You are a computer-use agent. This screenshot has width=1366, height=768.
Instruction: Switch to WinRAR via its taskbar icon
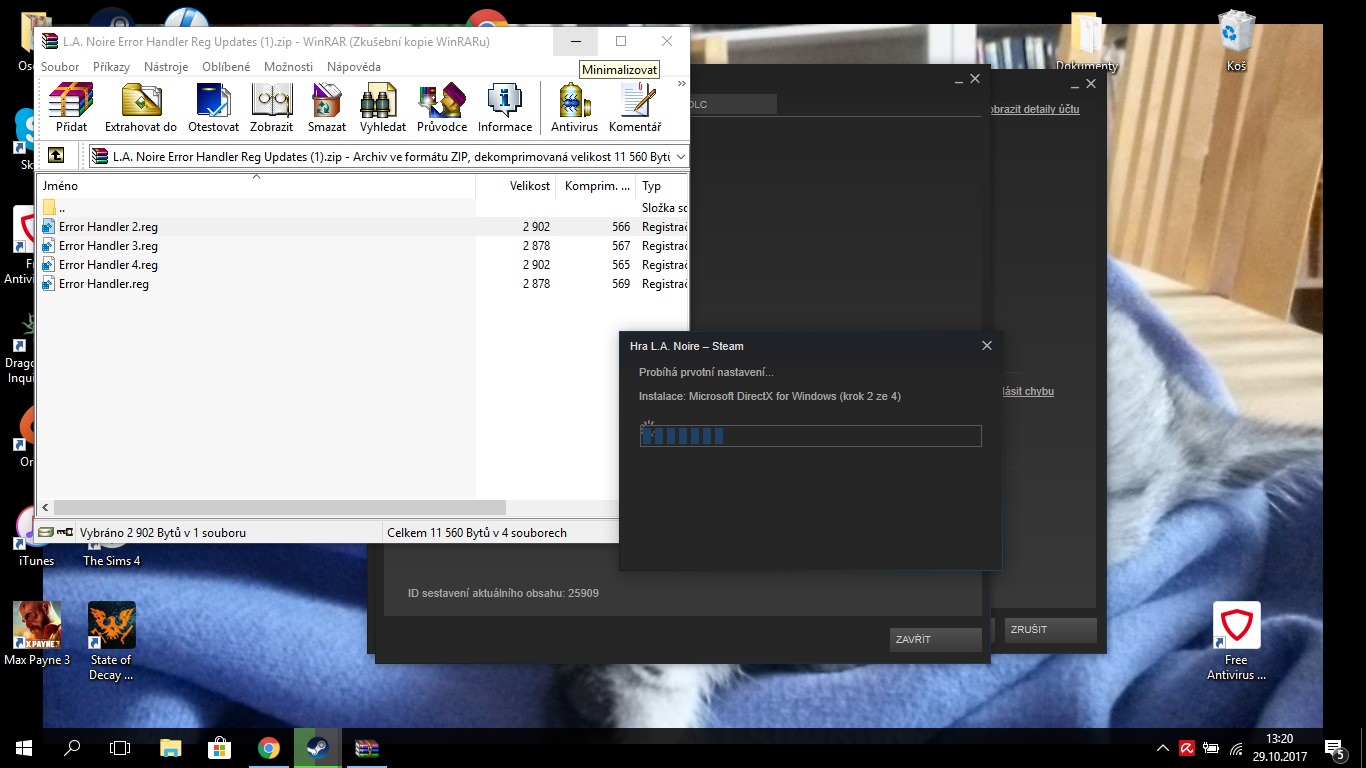click(367, 747)
